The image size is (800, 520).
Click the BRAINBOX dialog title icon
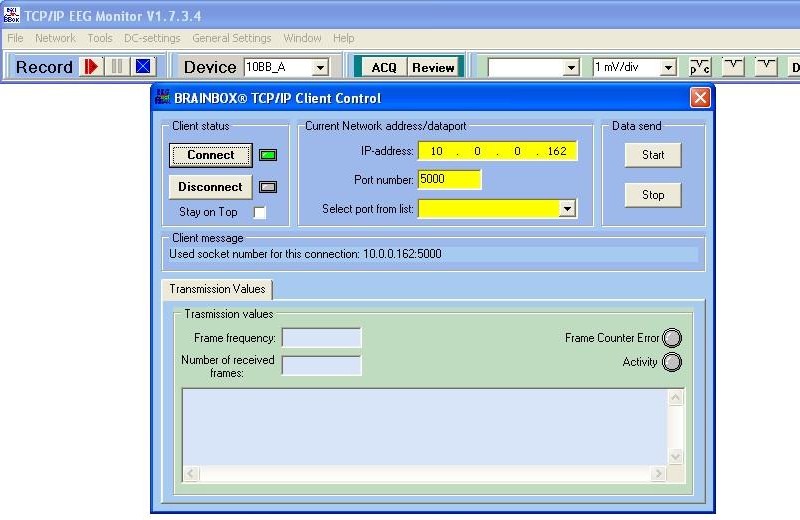163,97
